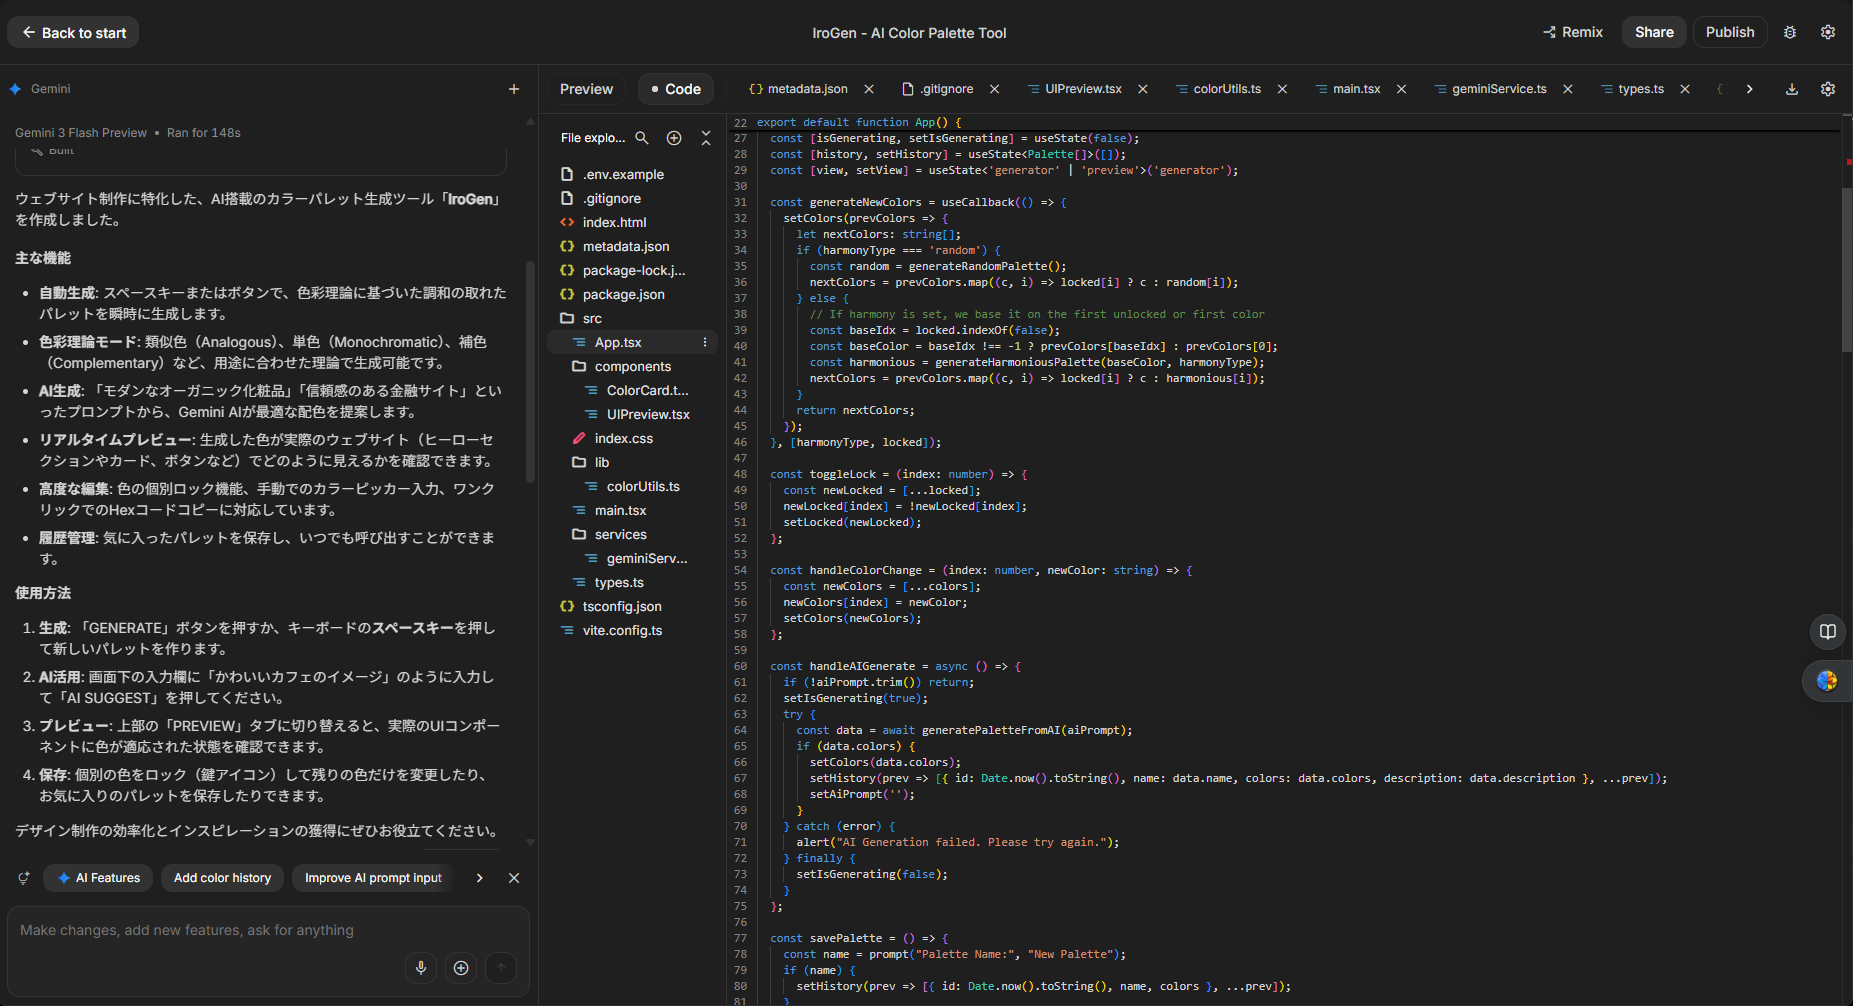Refresh the prompt suggestions

click(x=24, y=878)
